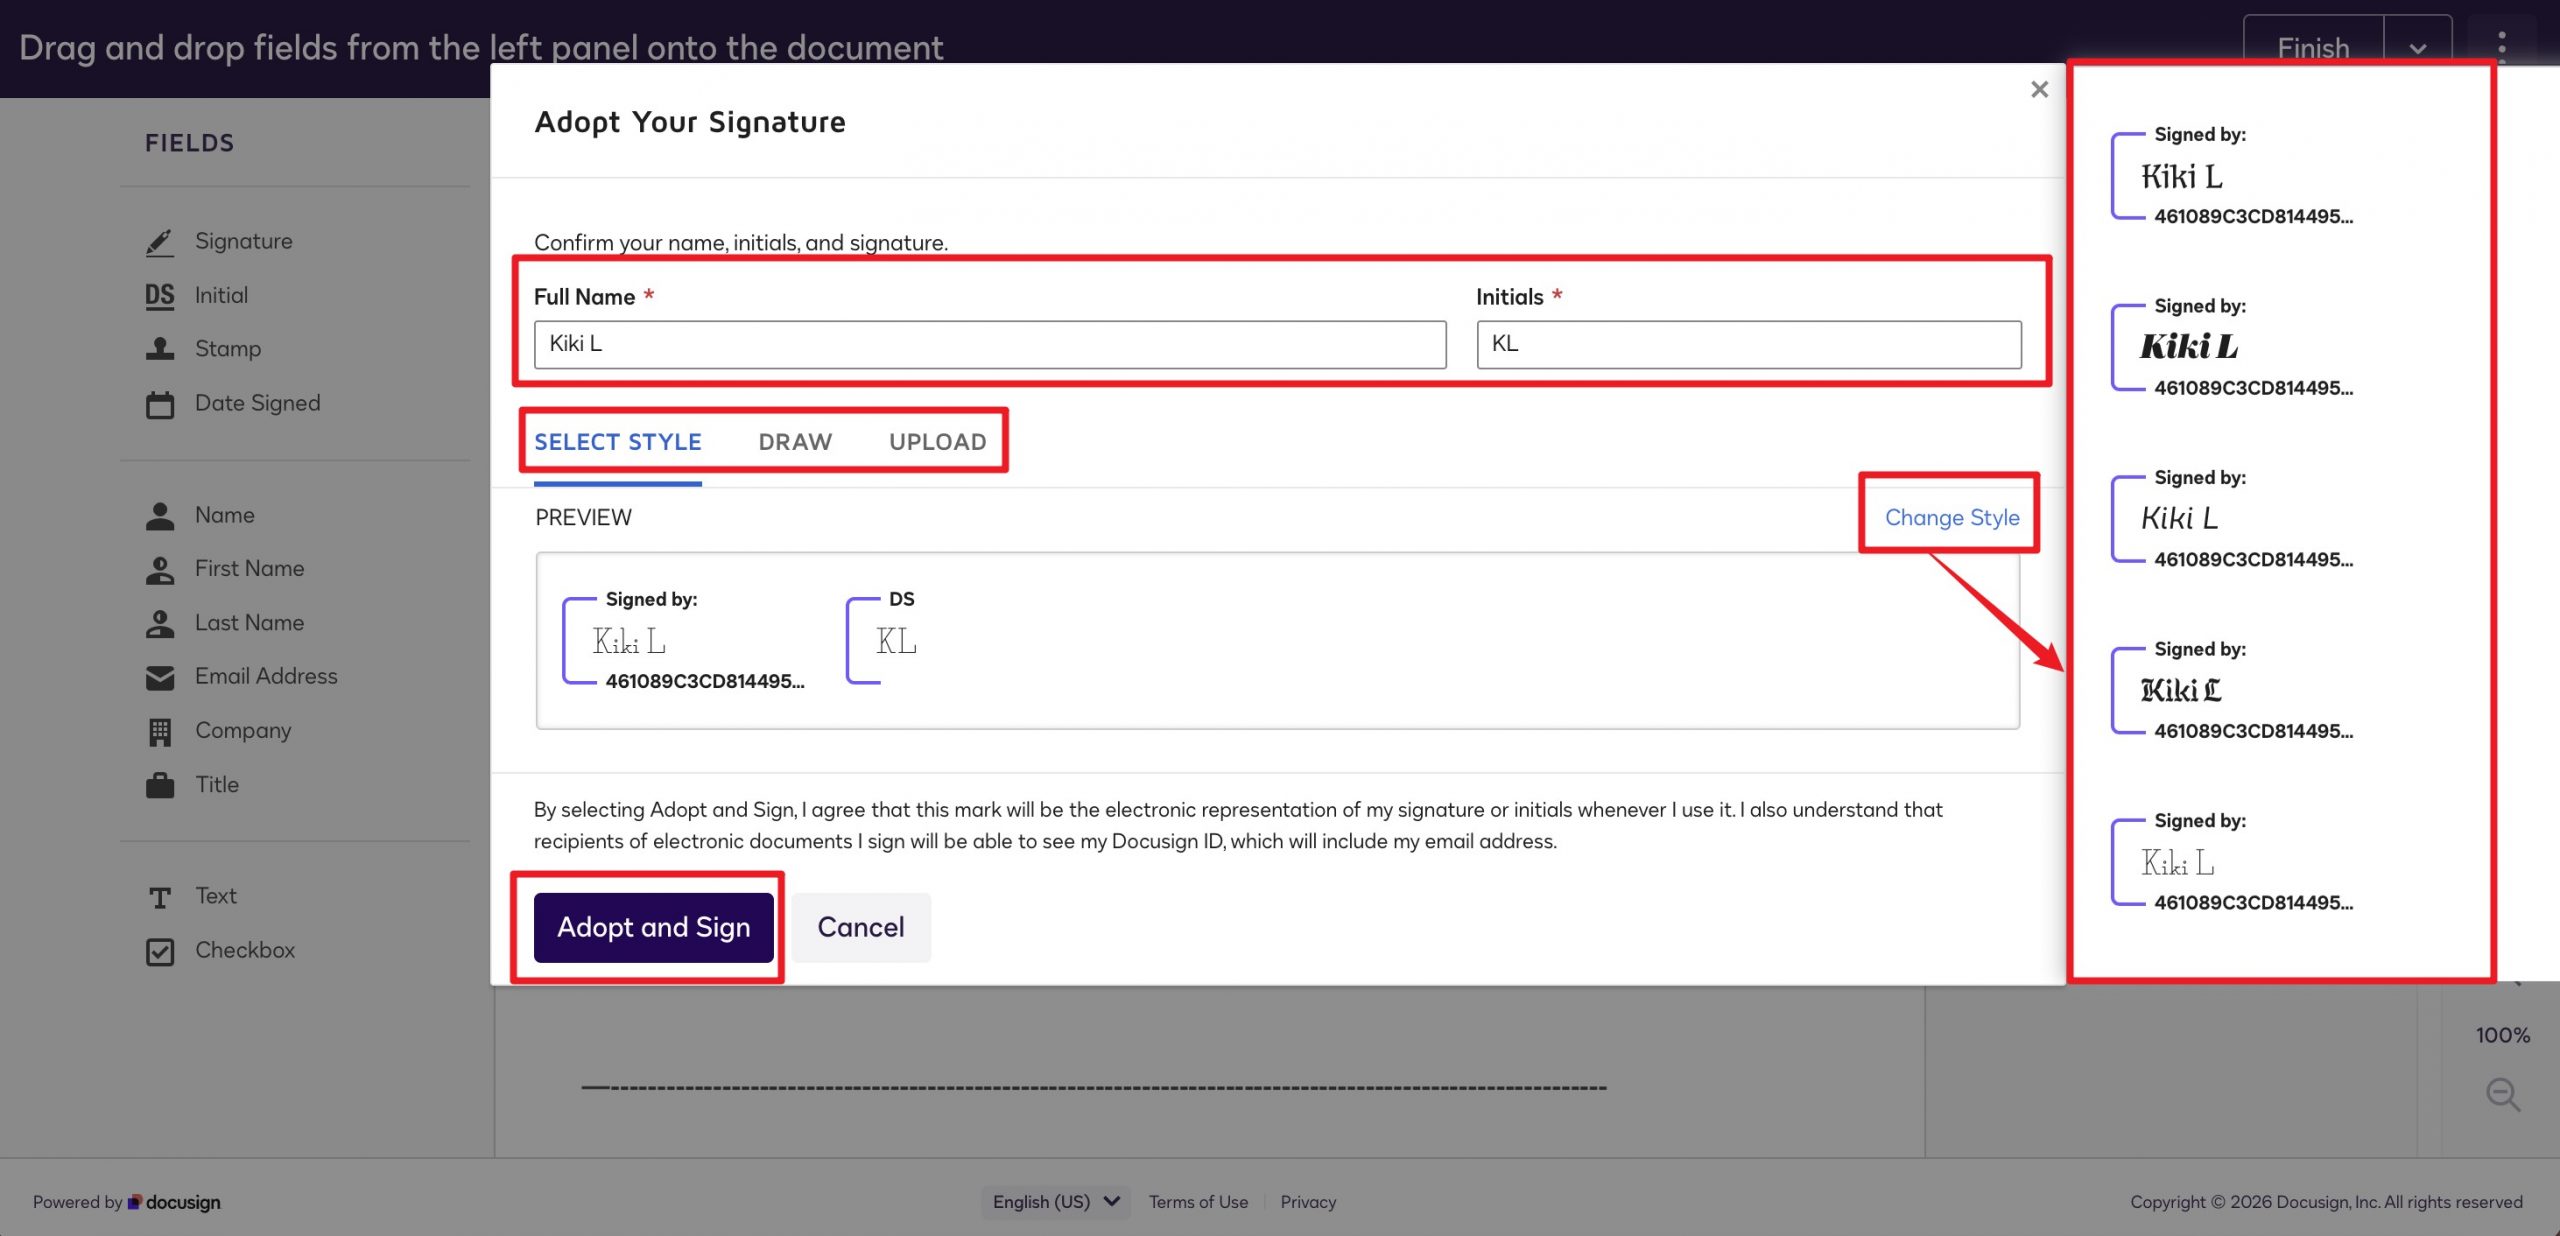2560x1236 pixels.
Task: Pick the Company building icon
Action: [x=160, y=732]
